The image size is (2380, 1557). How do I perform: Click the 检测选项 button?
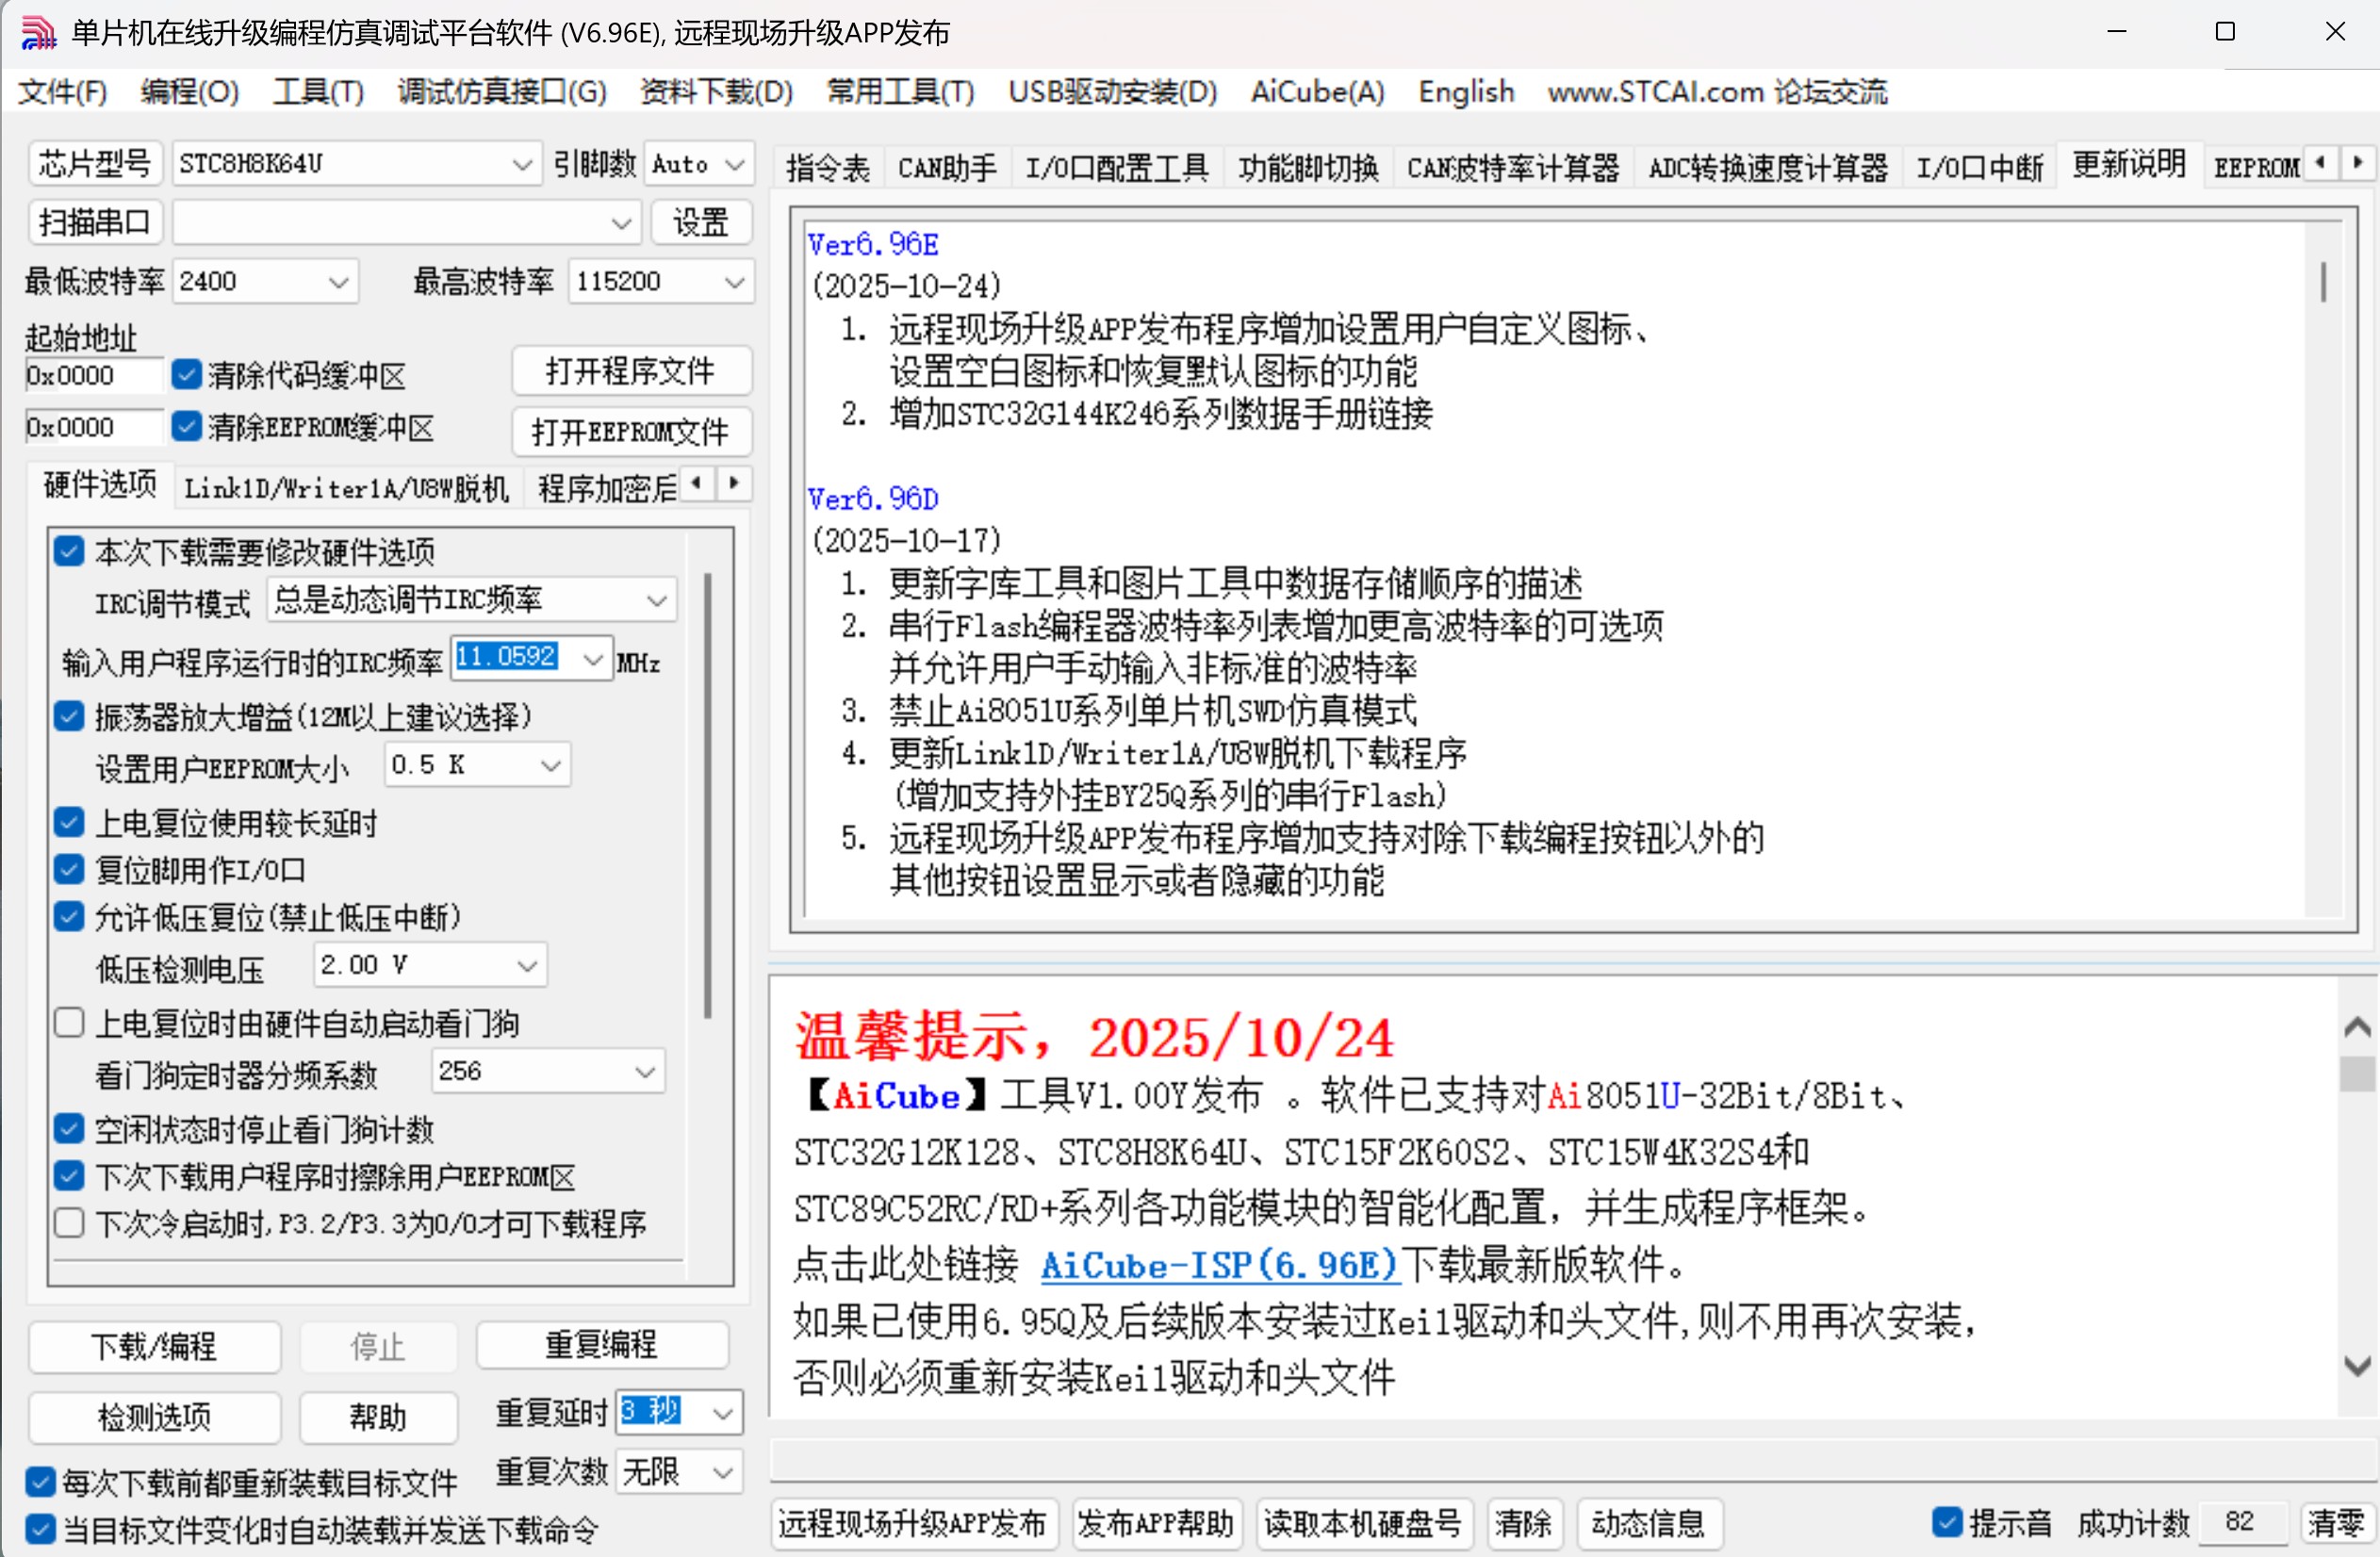[x=154, y=1417]
